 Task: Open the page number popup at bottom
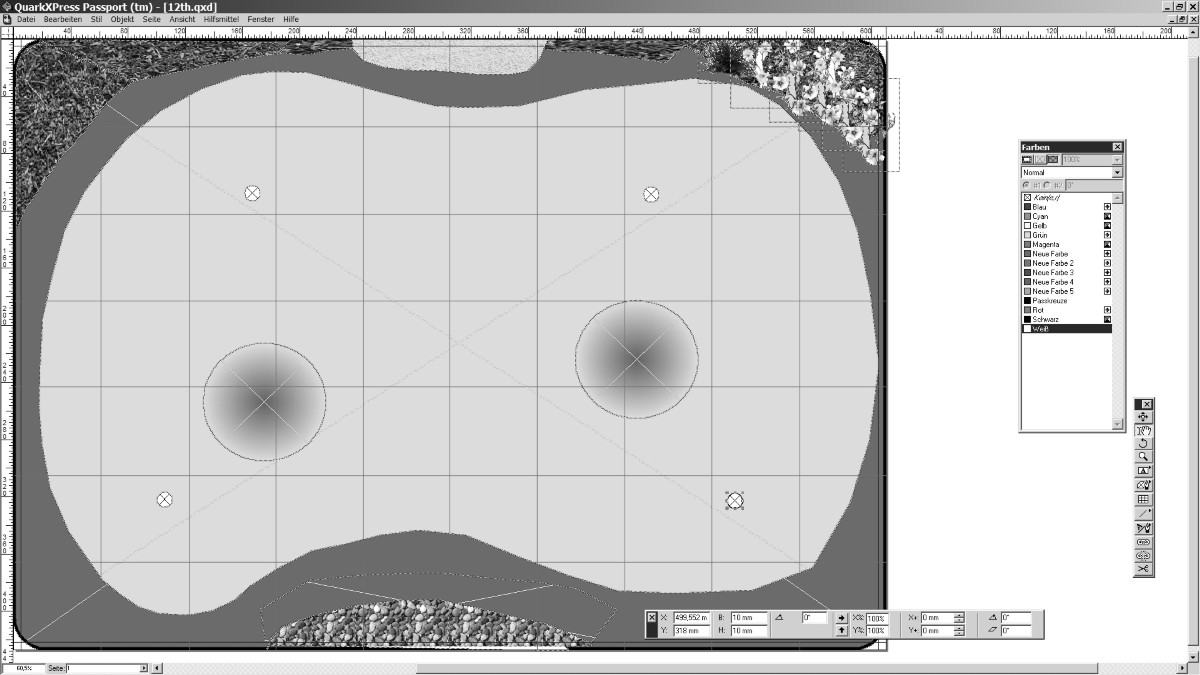coord(143,667)
